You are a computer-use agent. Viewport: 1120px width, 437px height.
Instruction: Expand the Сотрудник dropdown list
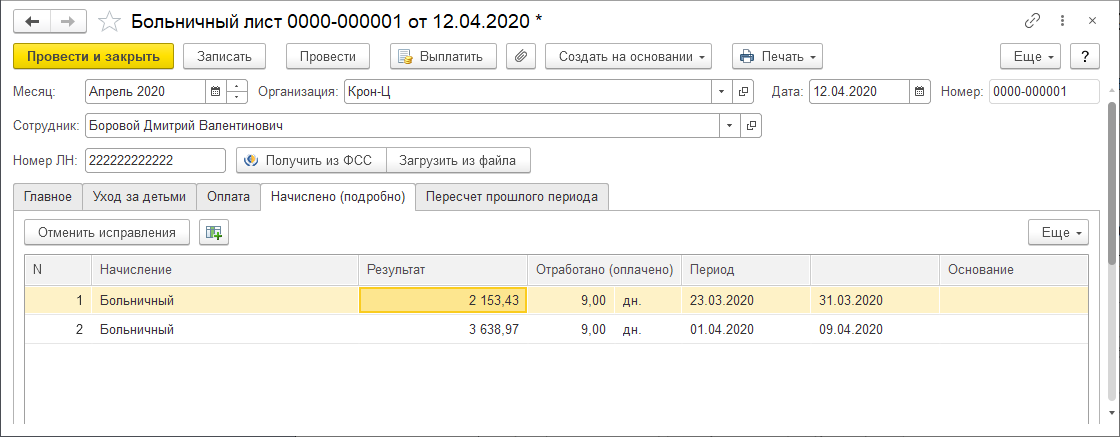click(729, 126)
